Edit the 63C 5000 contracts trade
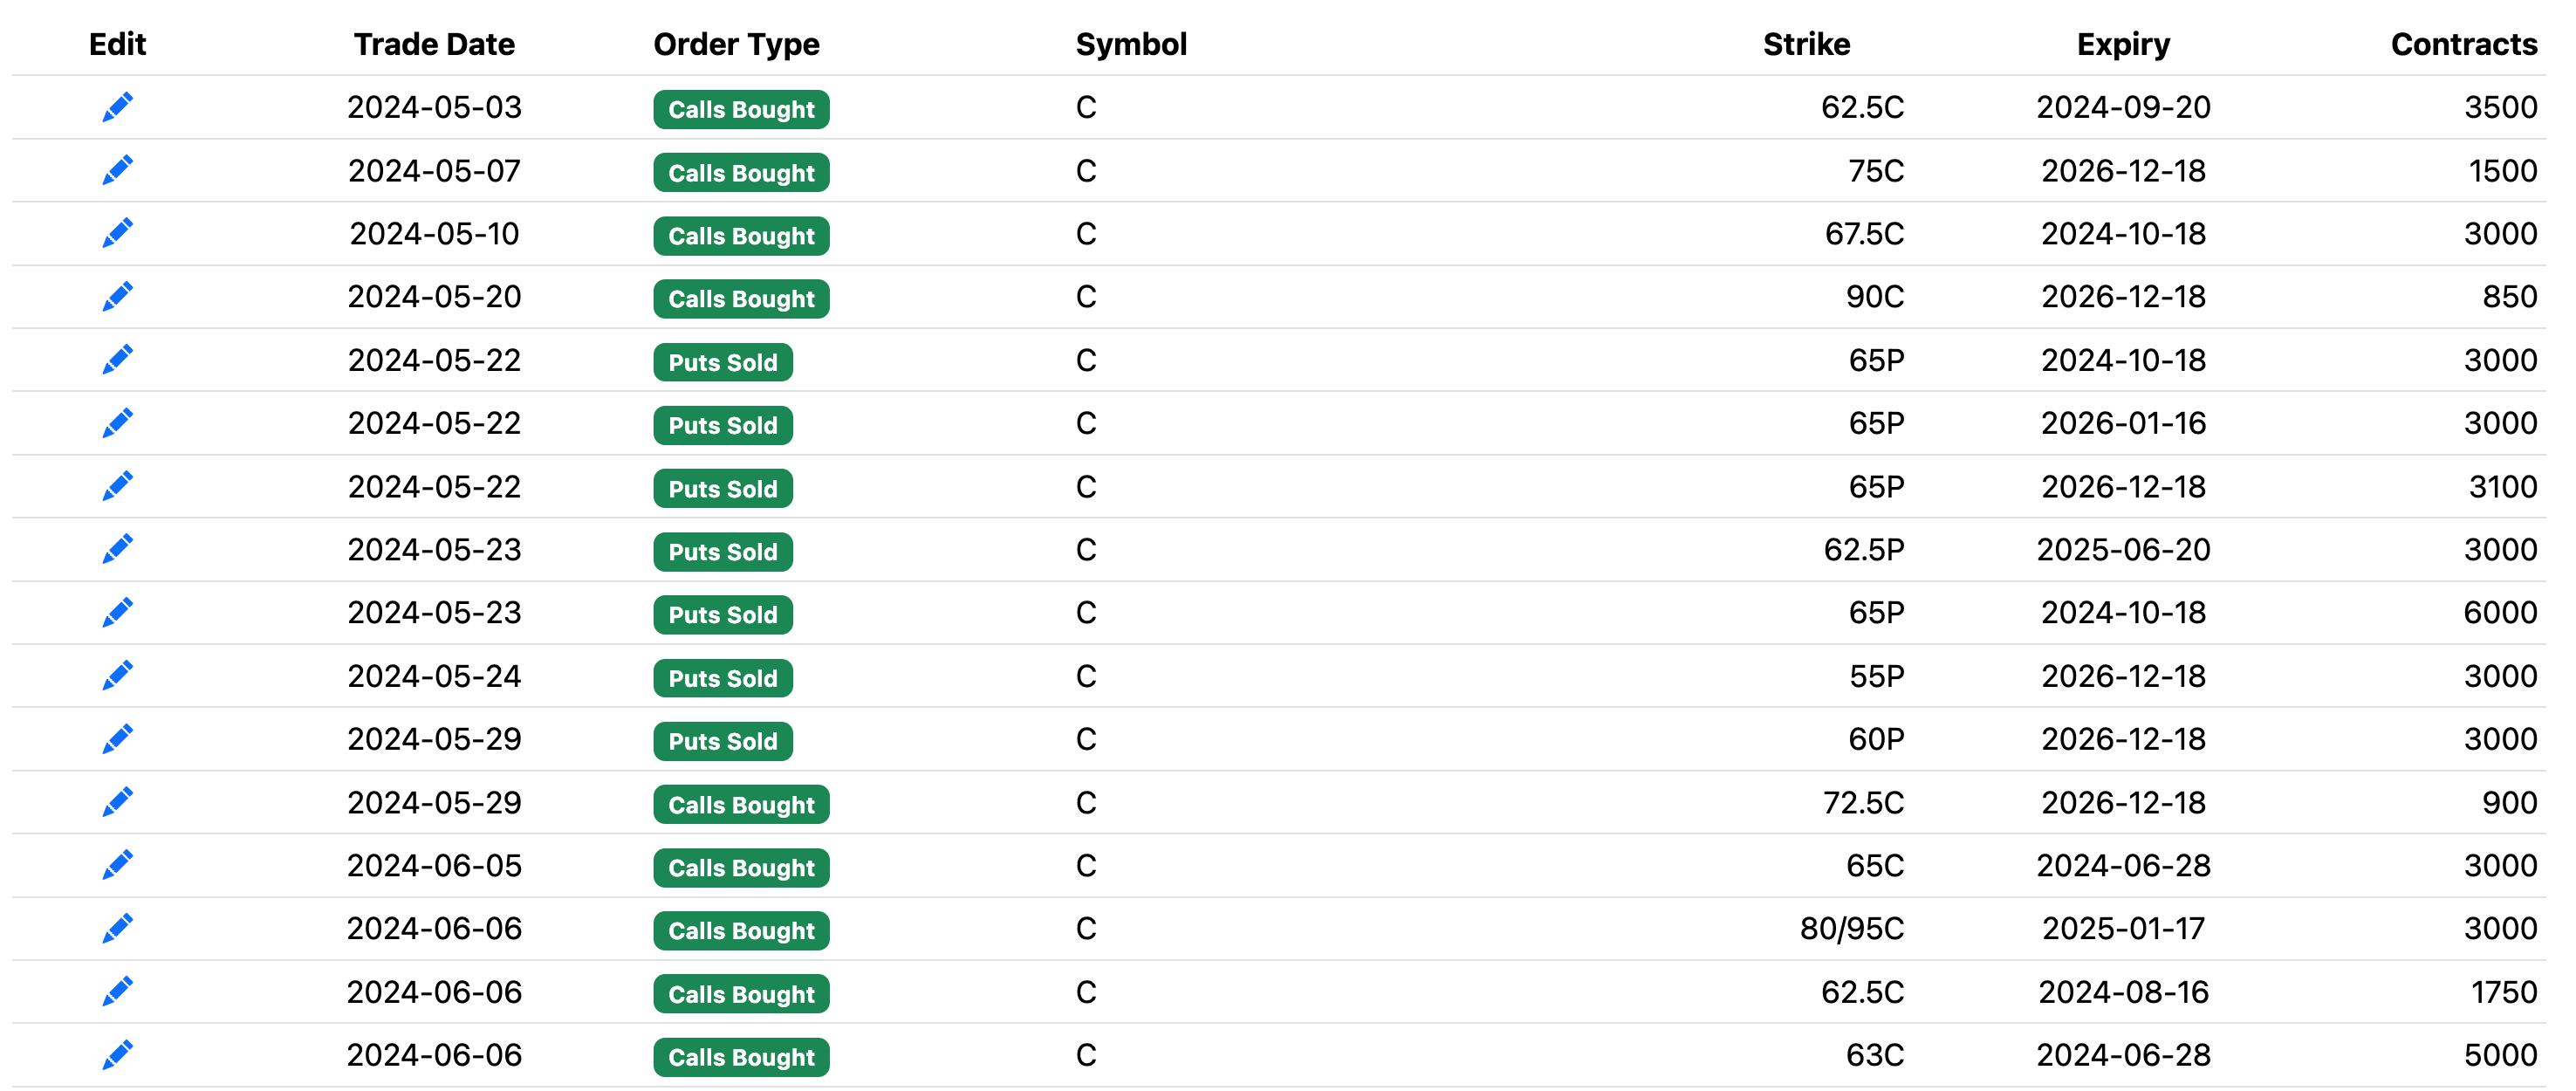This screenshot has width=2576, height=1091. (117, 1055)
